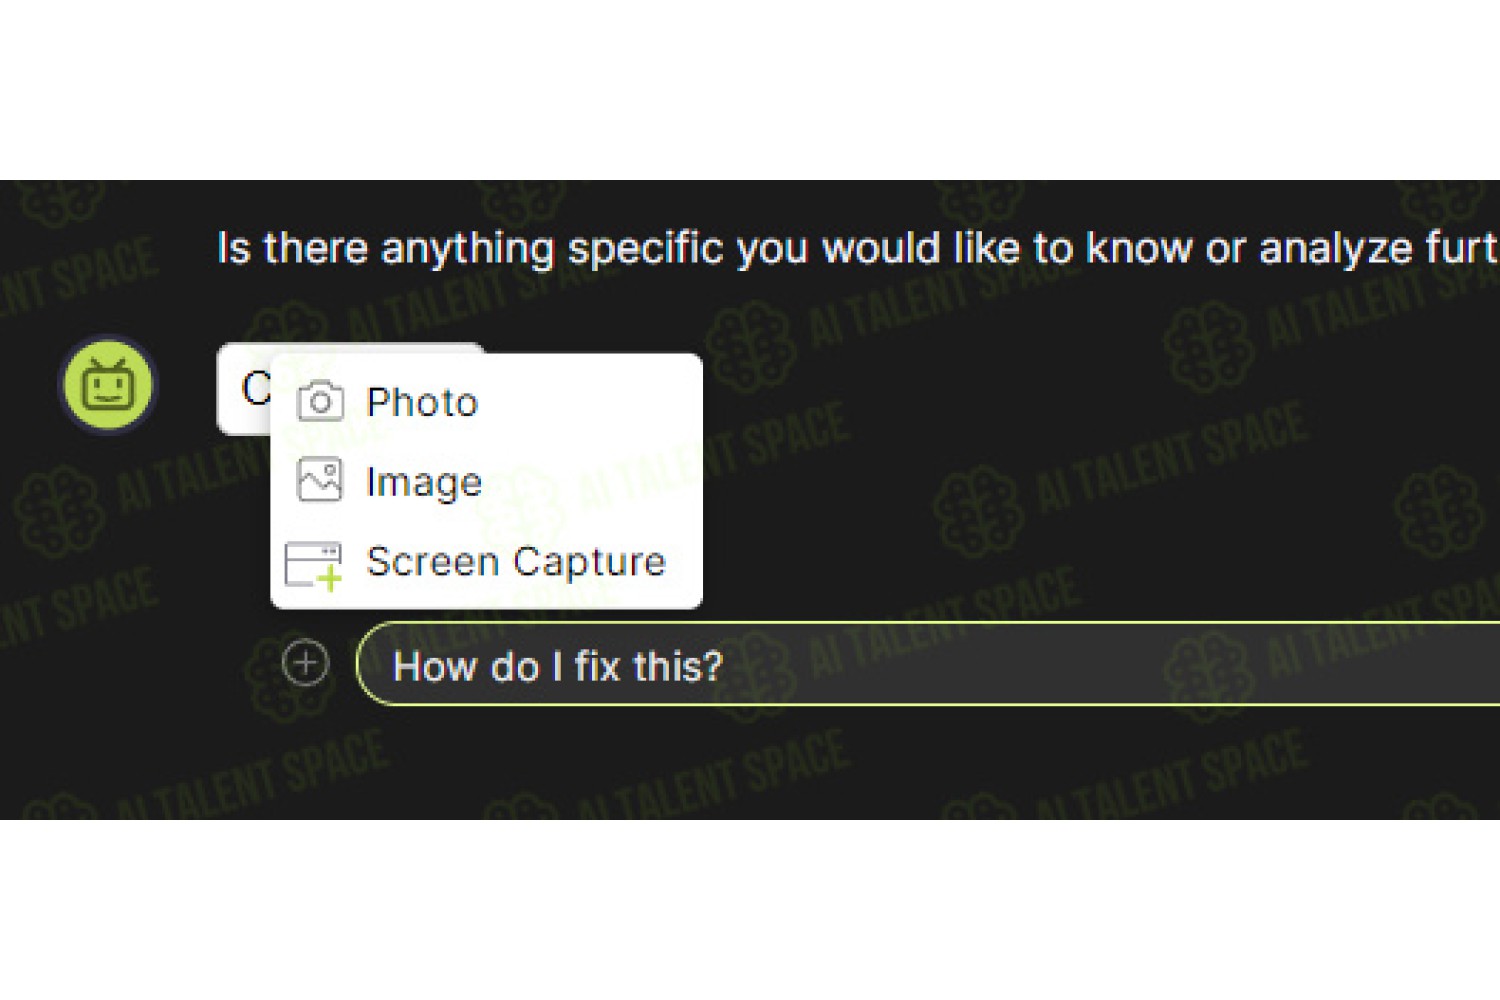Focus the "How do I fix this?" field
The image size is (1500, 1000).
928,664
